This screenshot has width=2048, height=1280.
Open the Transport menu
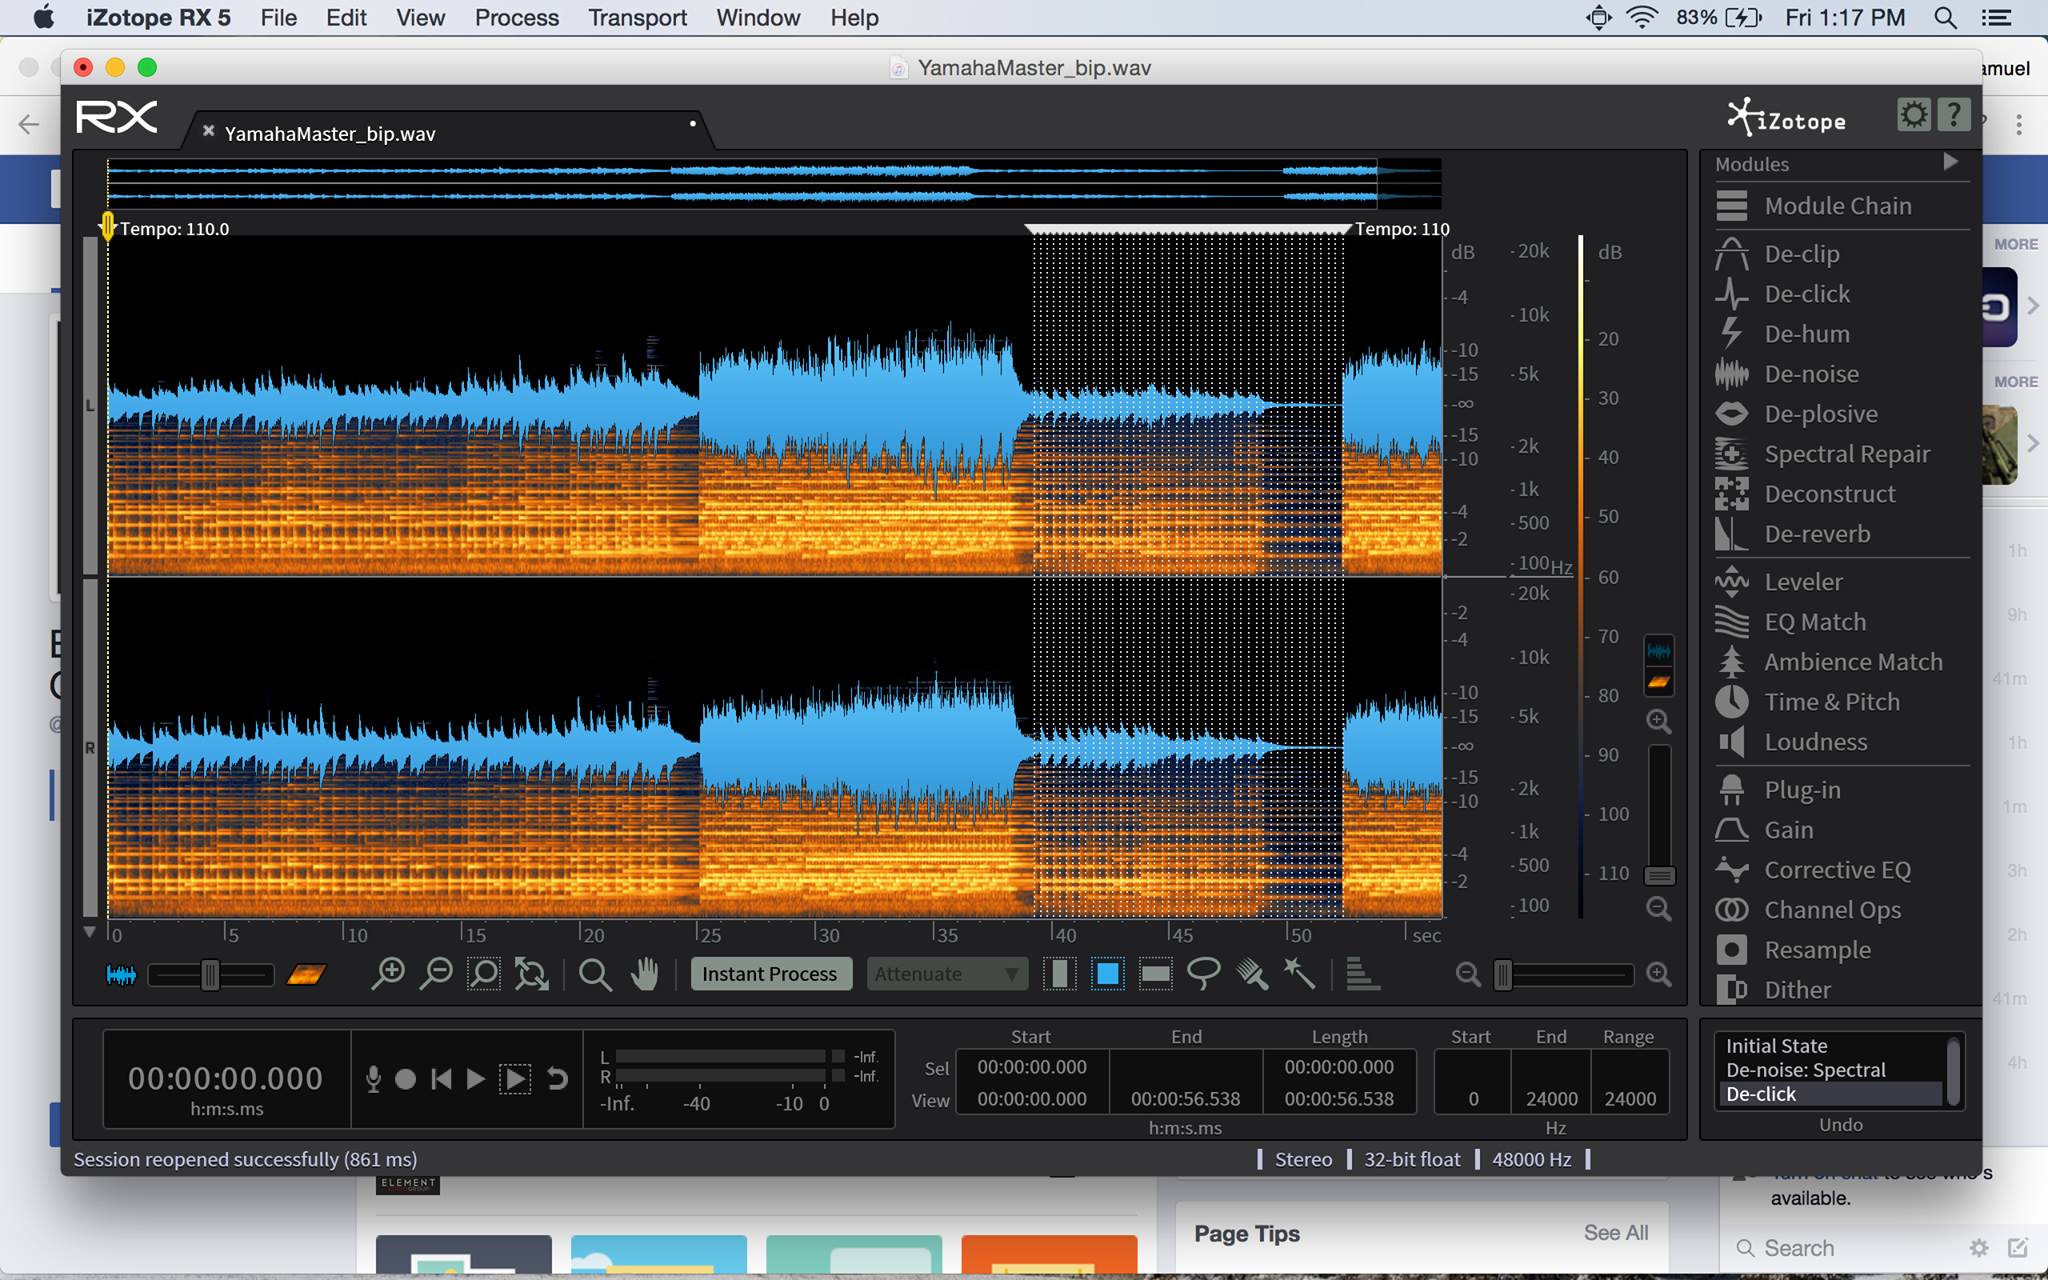pyautogui.click(x=637, y=18)
